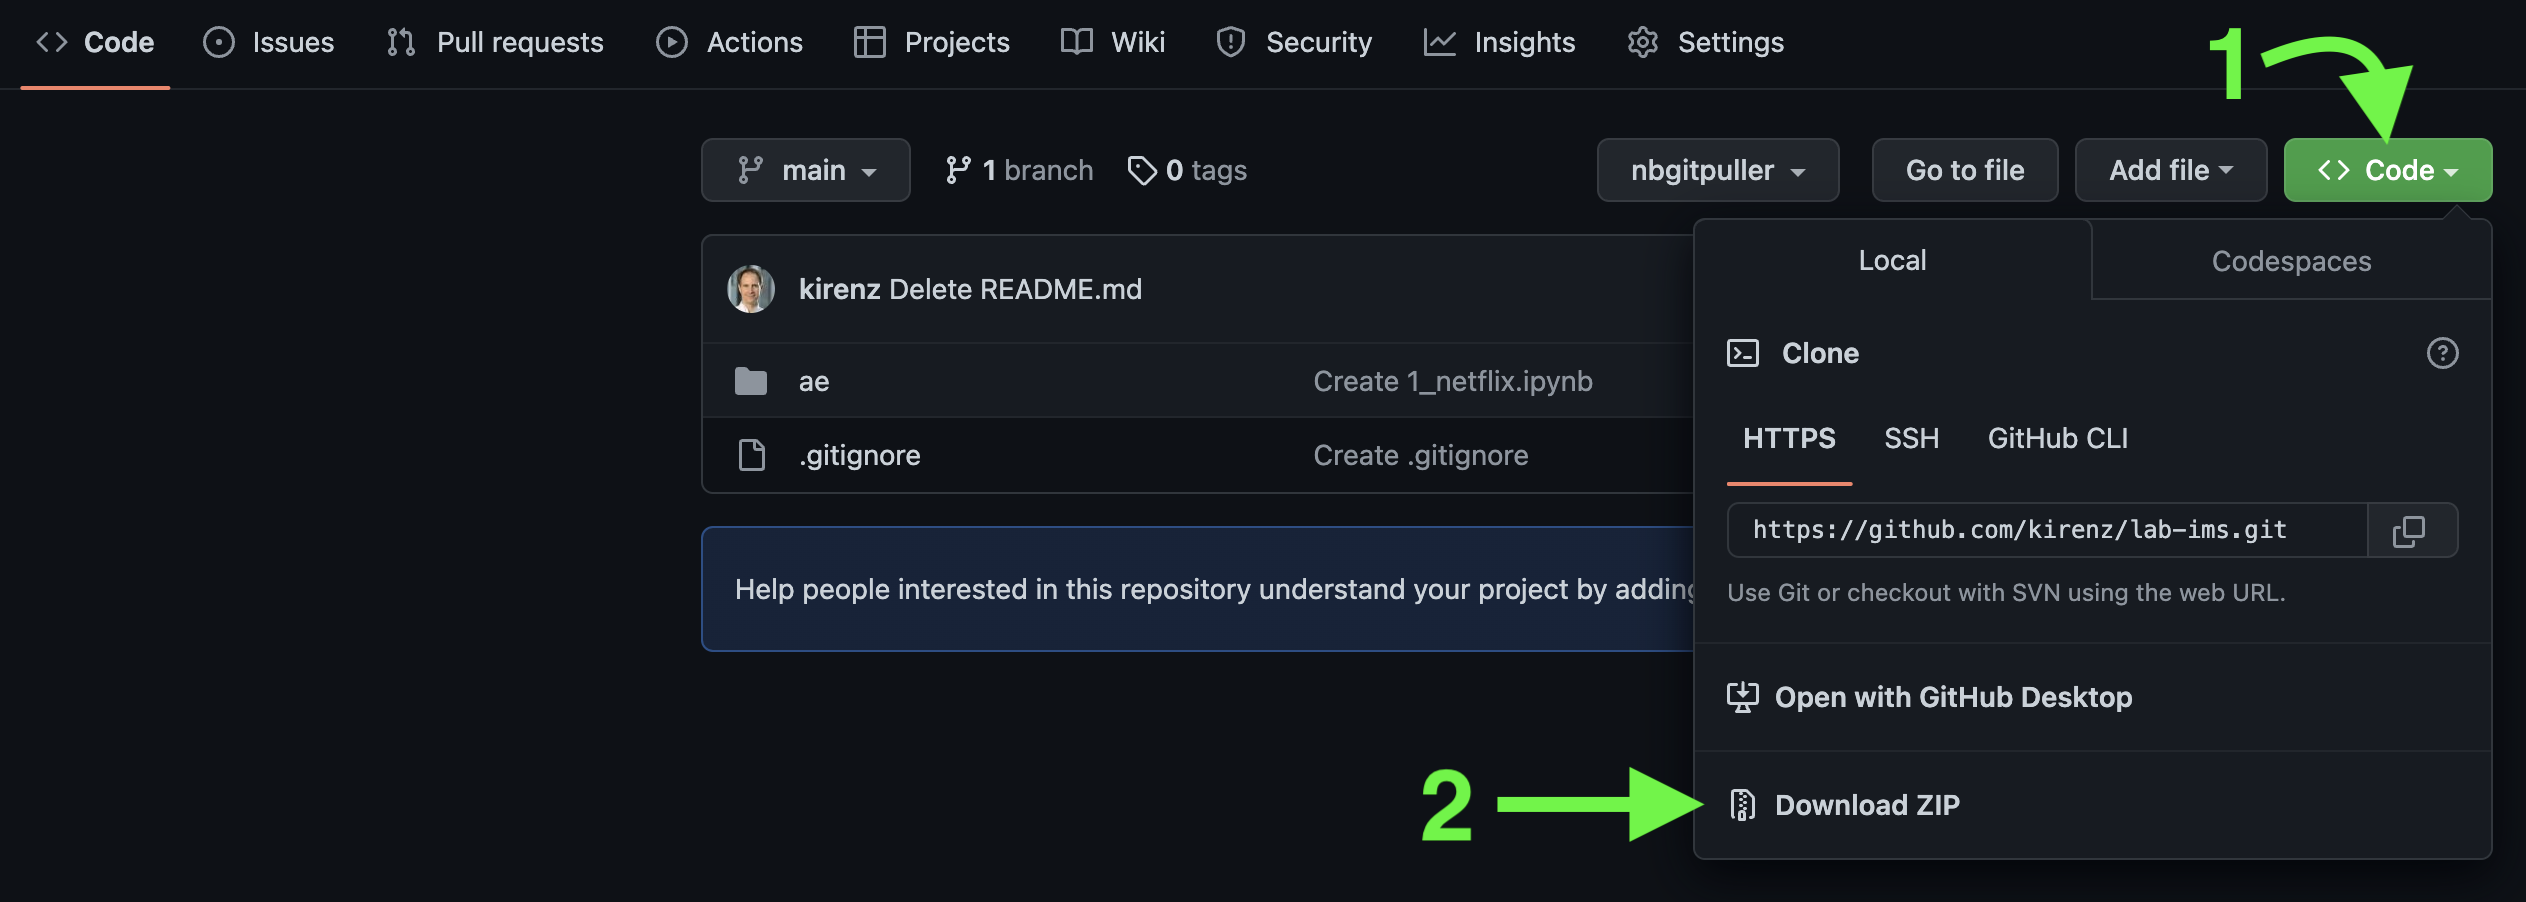The image size is (2526, 902).
Task: Click the Pull requests merge icon
Action: tap(401, 42)
